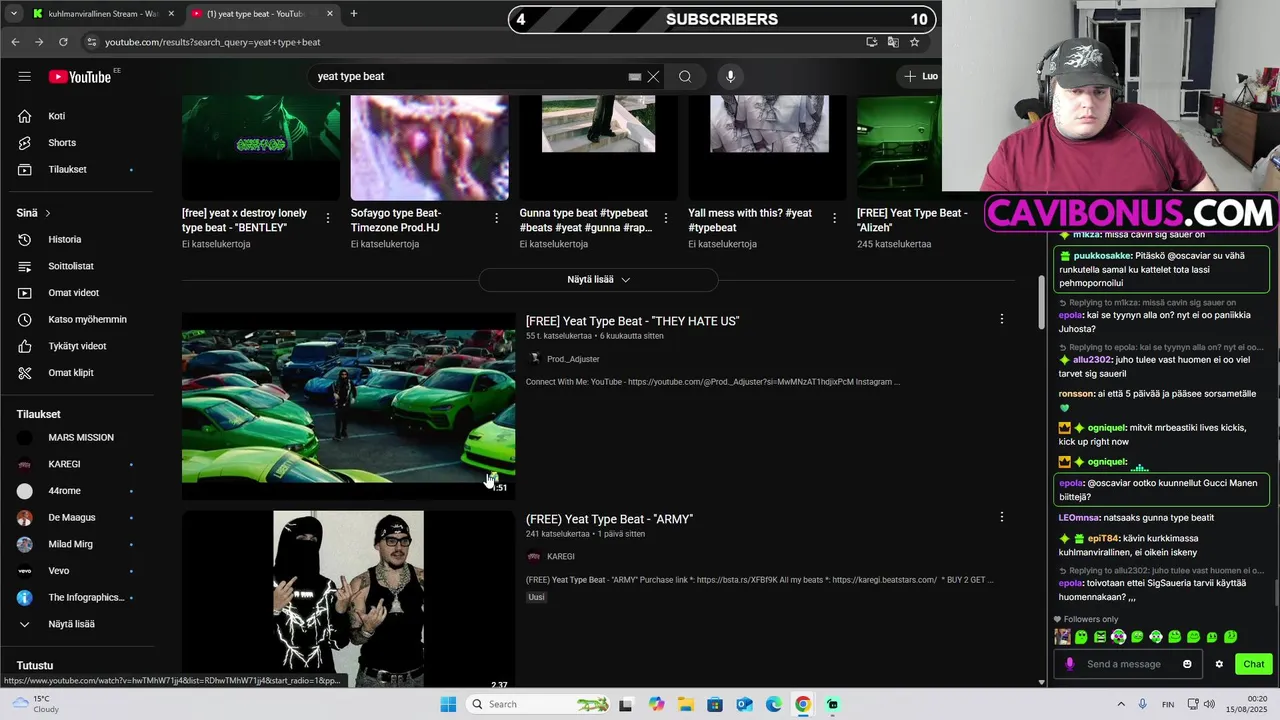
Task: Show hidden system tray icons
Action: click(x=1123, y=704)
